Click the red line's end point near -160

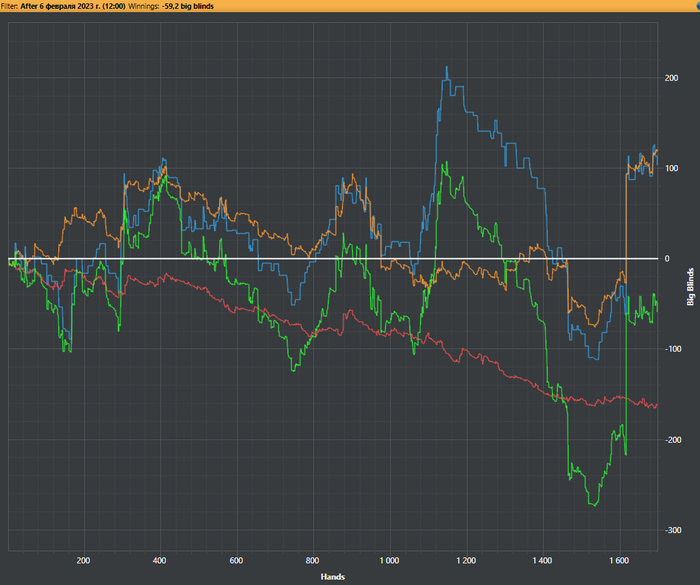tap(656, 405)
